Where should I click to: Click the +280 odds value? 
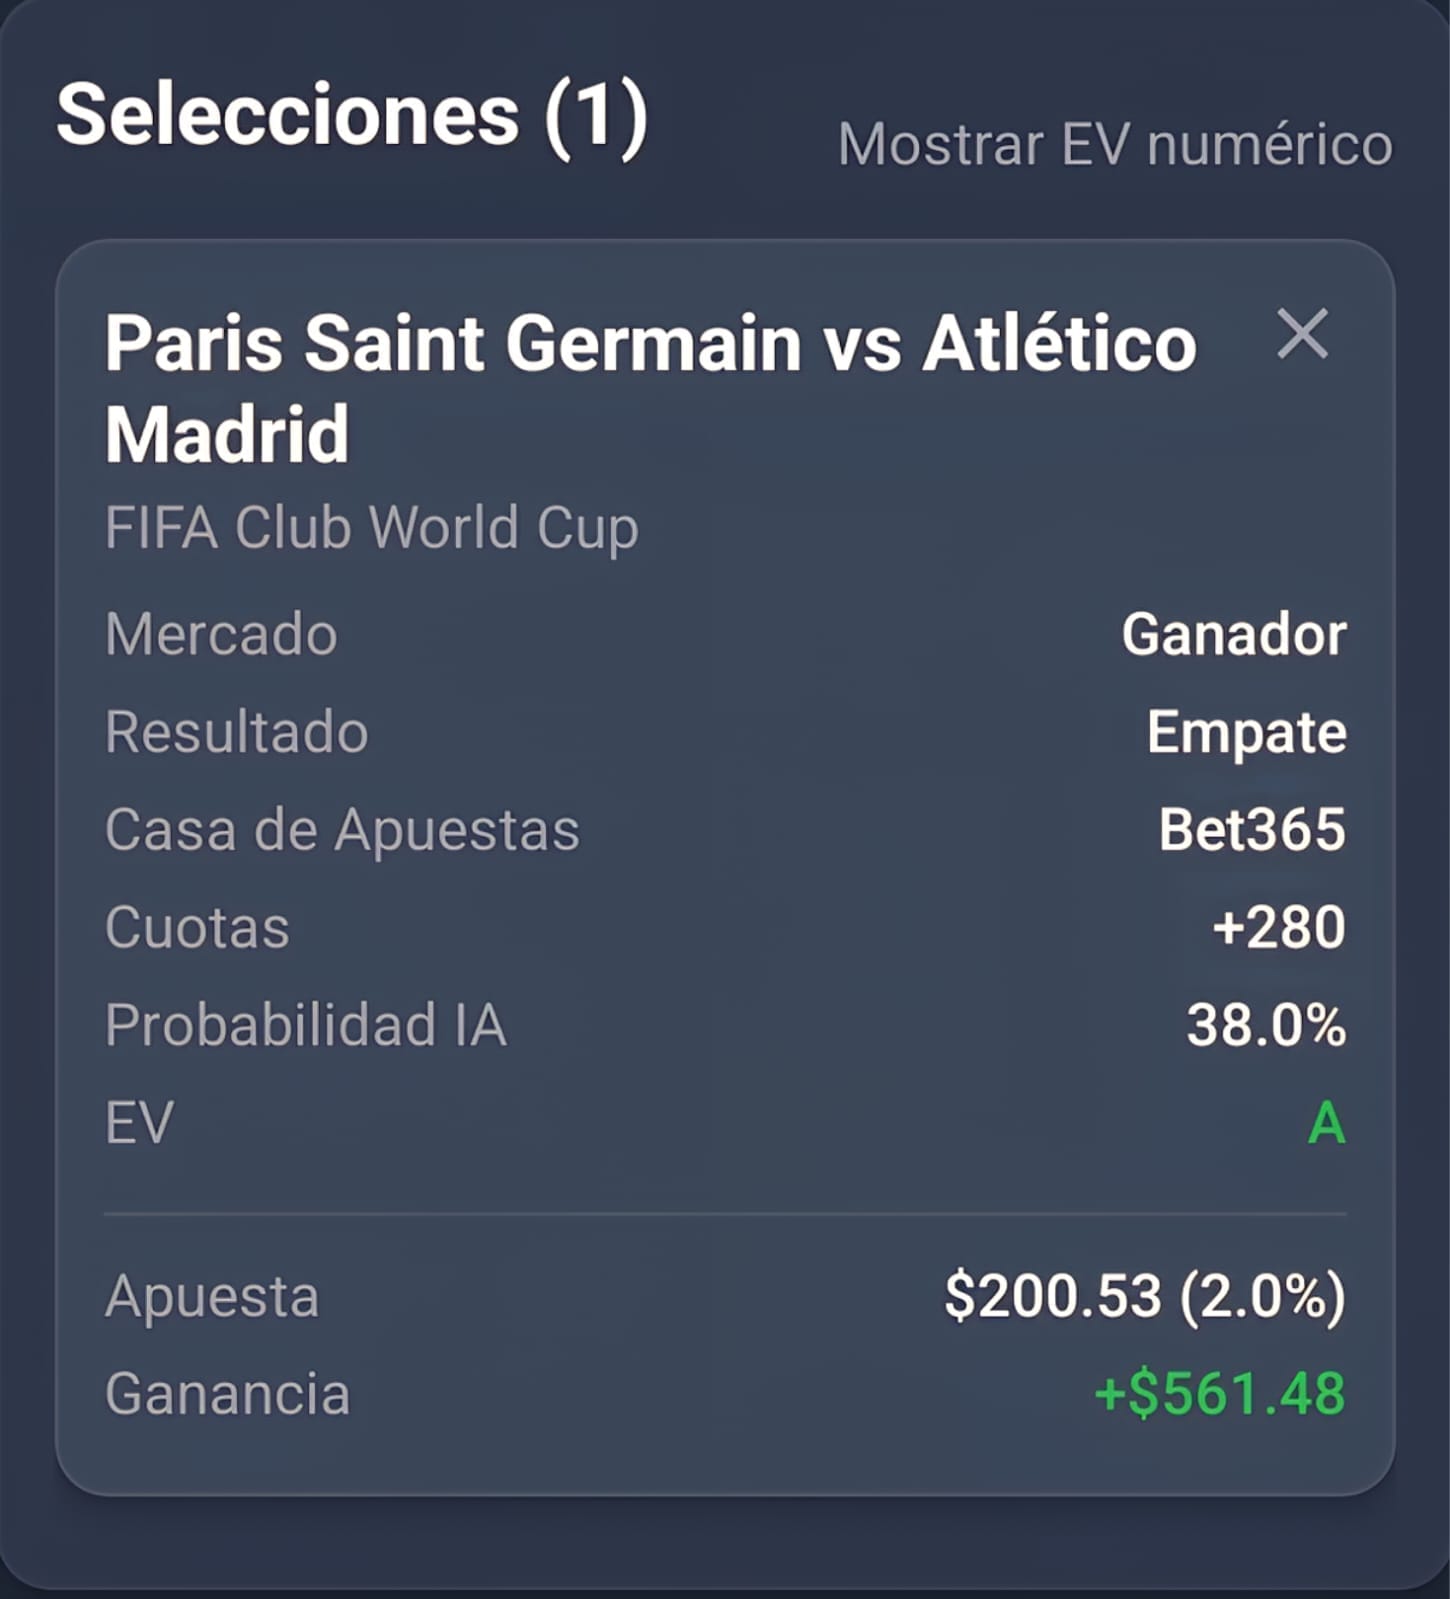tap(1279, 927)
